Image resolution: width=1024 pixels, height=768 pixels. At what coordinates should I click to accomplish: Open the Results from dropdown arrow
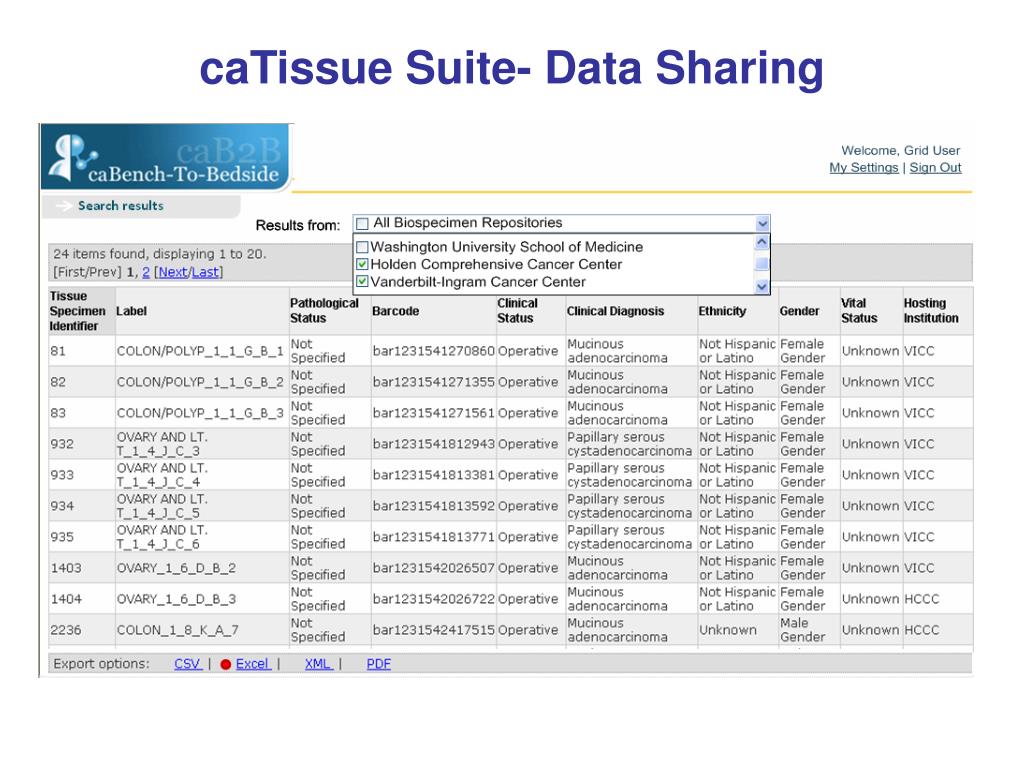(762, 223)
